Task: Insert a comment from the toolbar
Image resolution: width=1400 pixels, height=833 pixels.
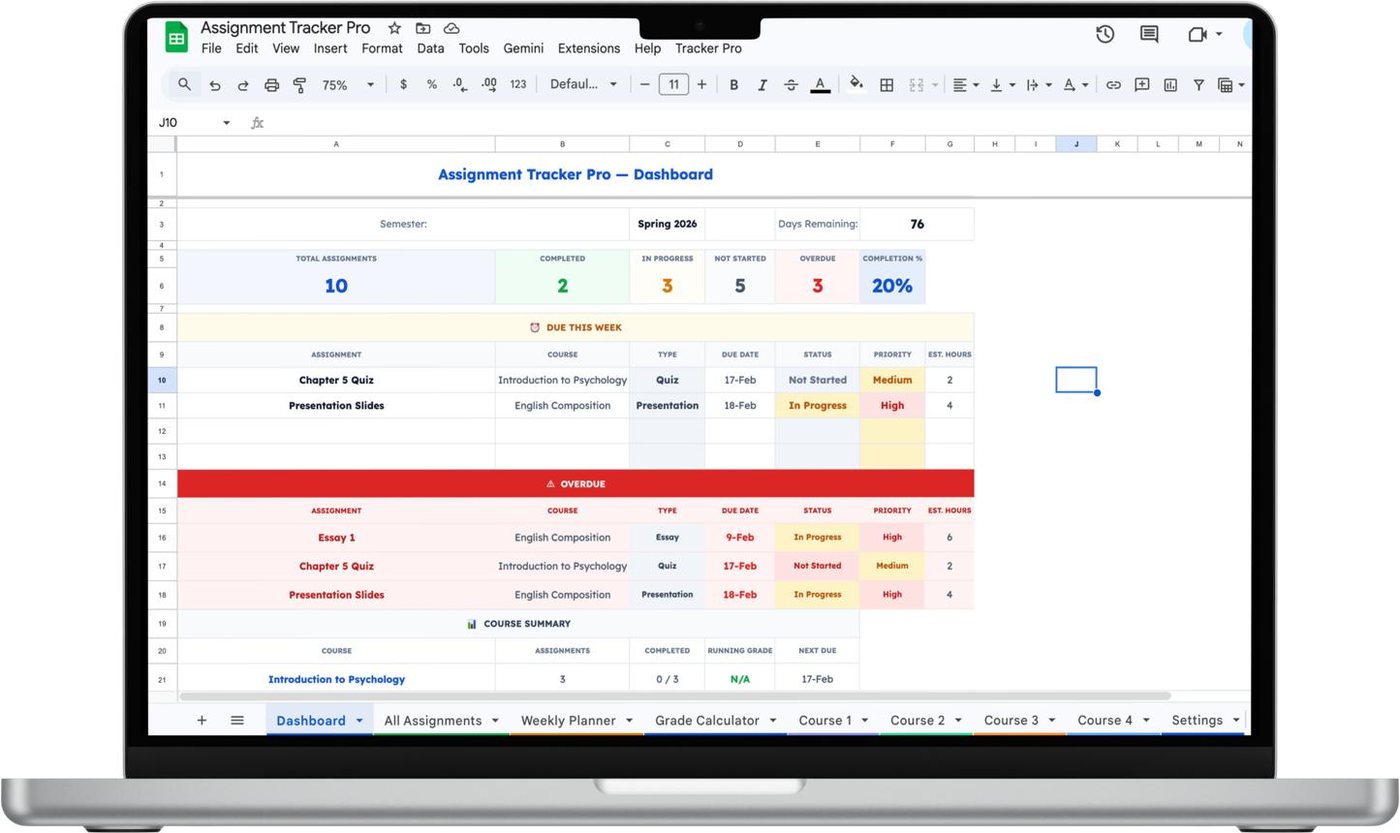Action: [x=1142, y=85]
